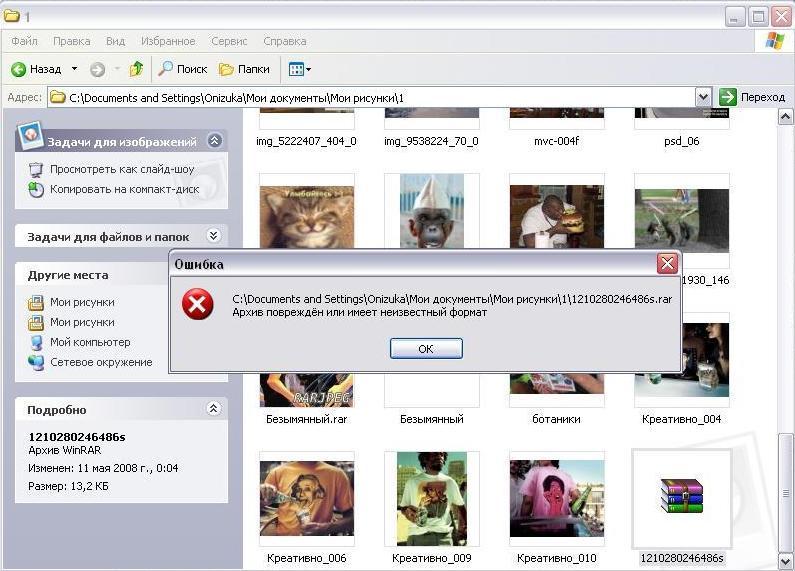Click the first Мои рисунки folder icon
795x571 pixels.
click(x=35, y=303)
